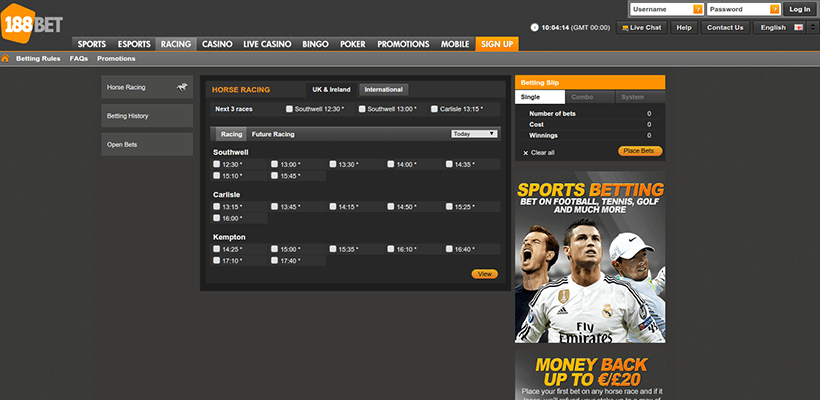This screenshot has width=820, height=400.
Task: Tick the Kempton 15:35 race checkbox
Action: click(x=333, y=249)
